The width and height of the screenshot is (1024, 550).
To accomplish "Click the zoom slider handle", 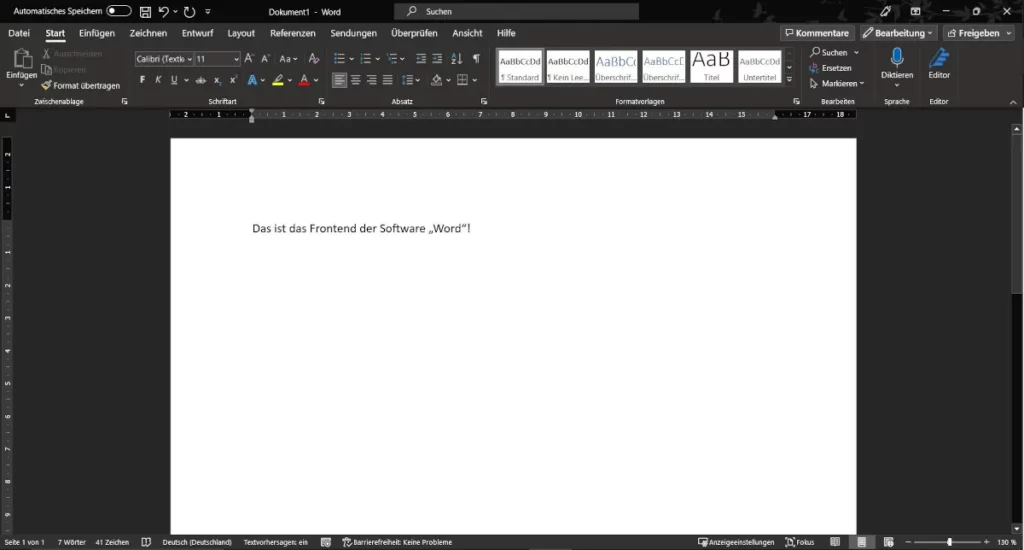I will 950,542.
